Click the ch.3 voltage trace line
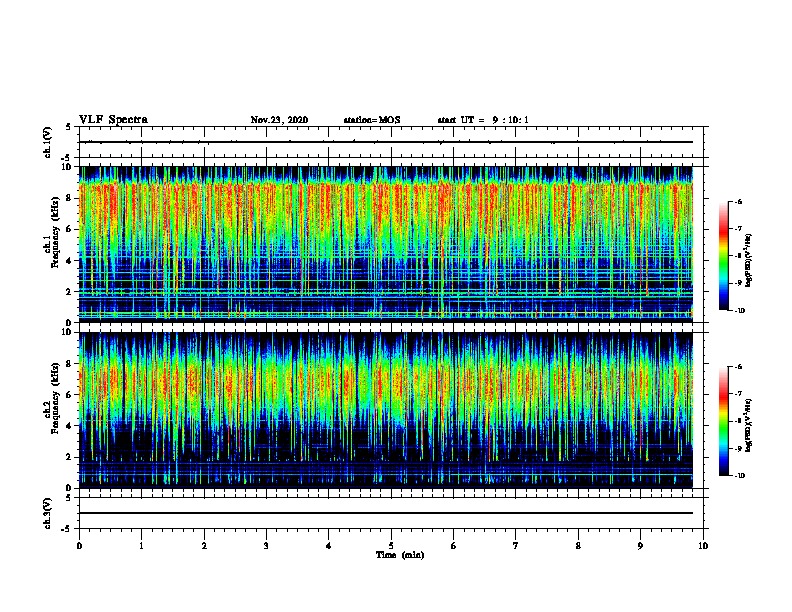The image size is (792, 612). pos(386,513)
